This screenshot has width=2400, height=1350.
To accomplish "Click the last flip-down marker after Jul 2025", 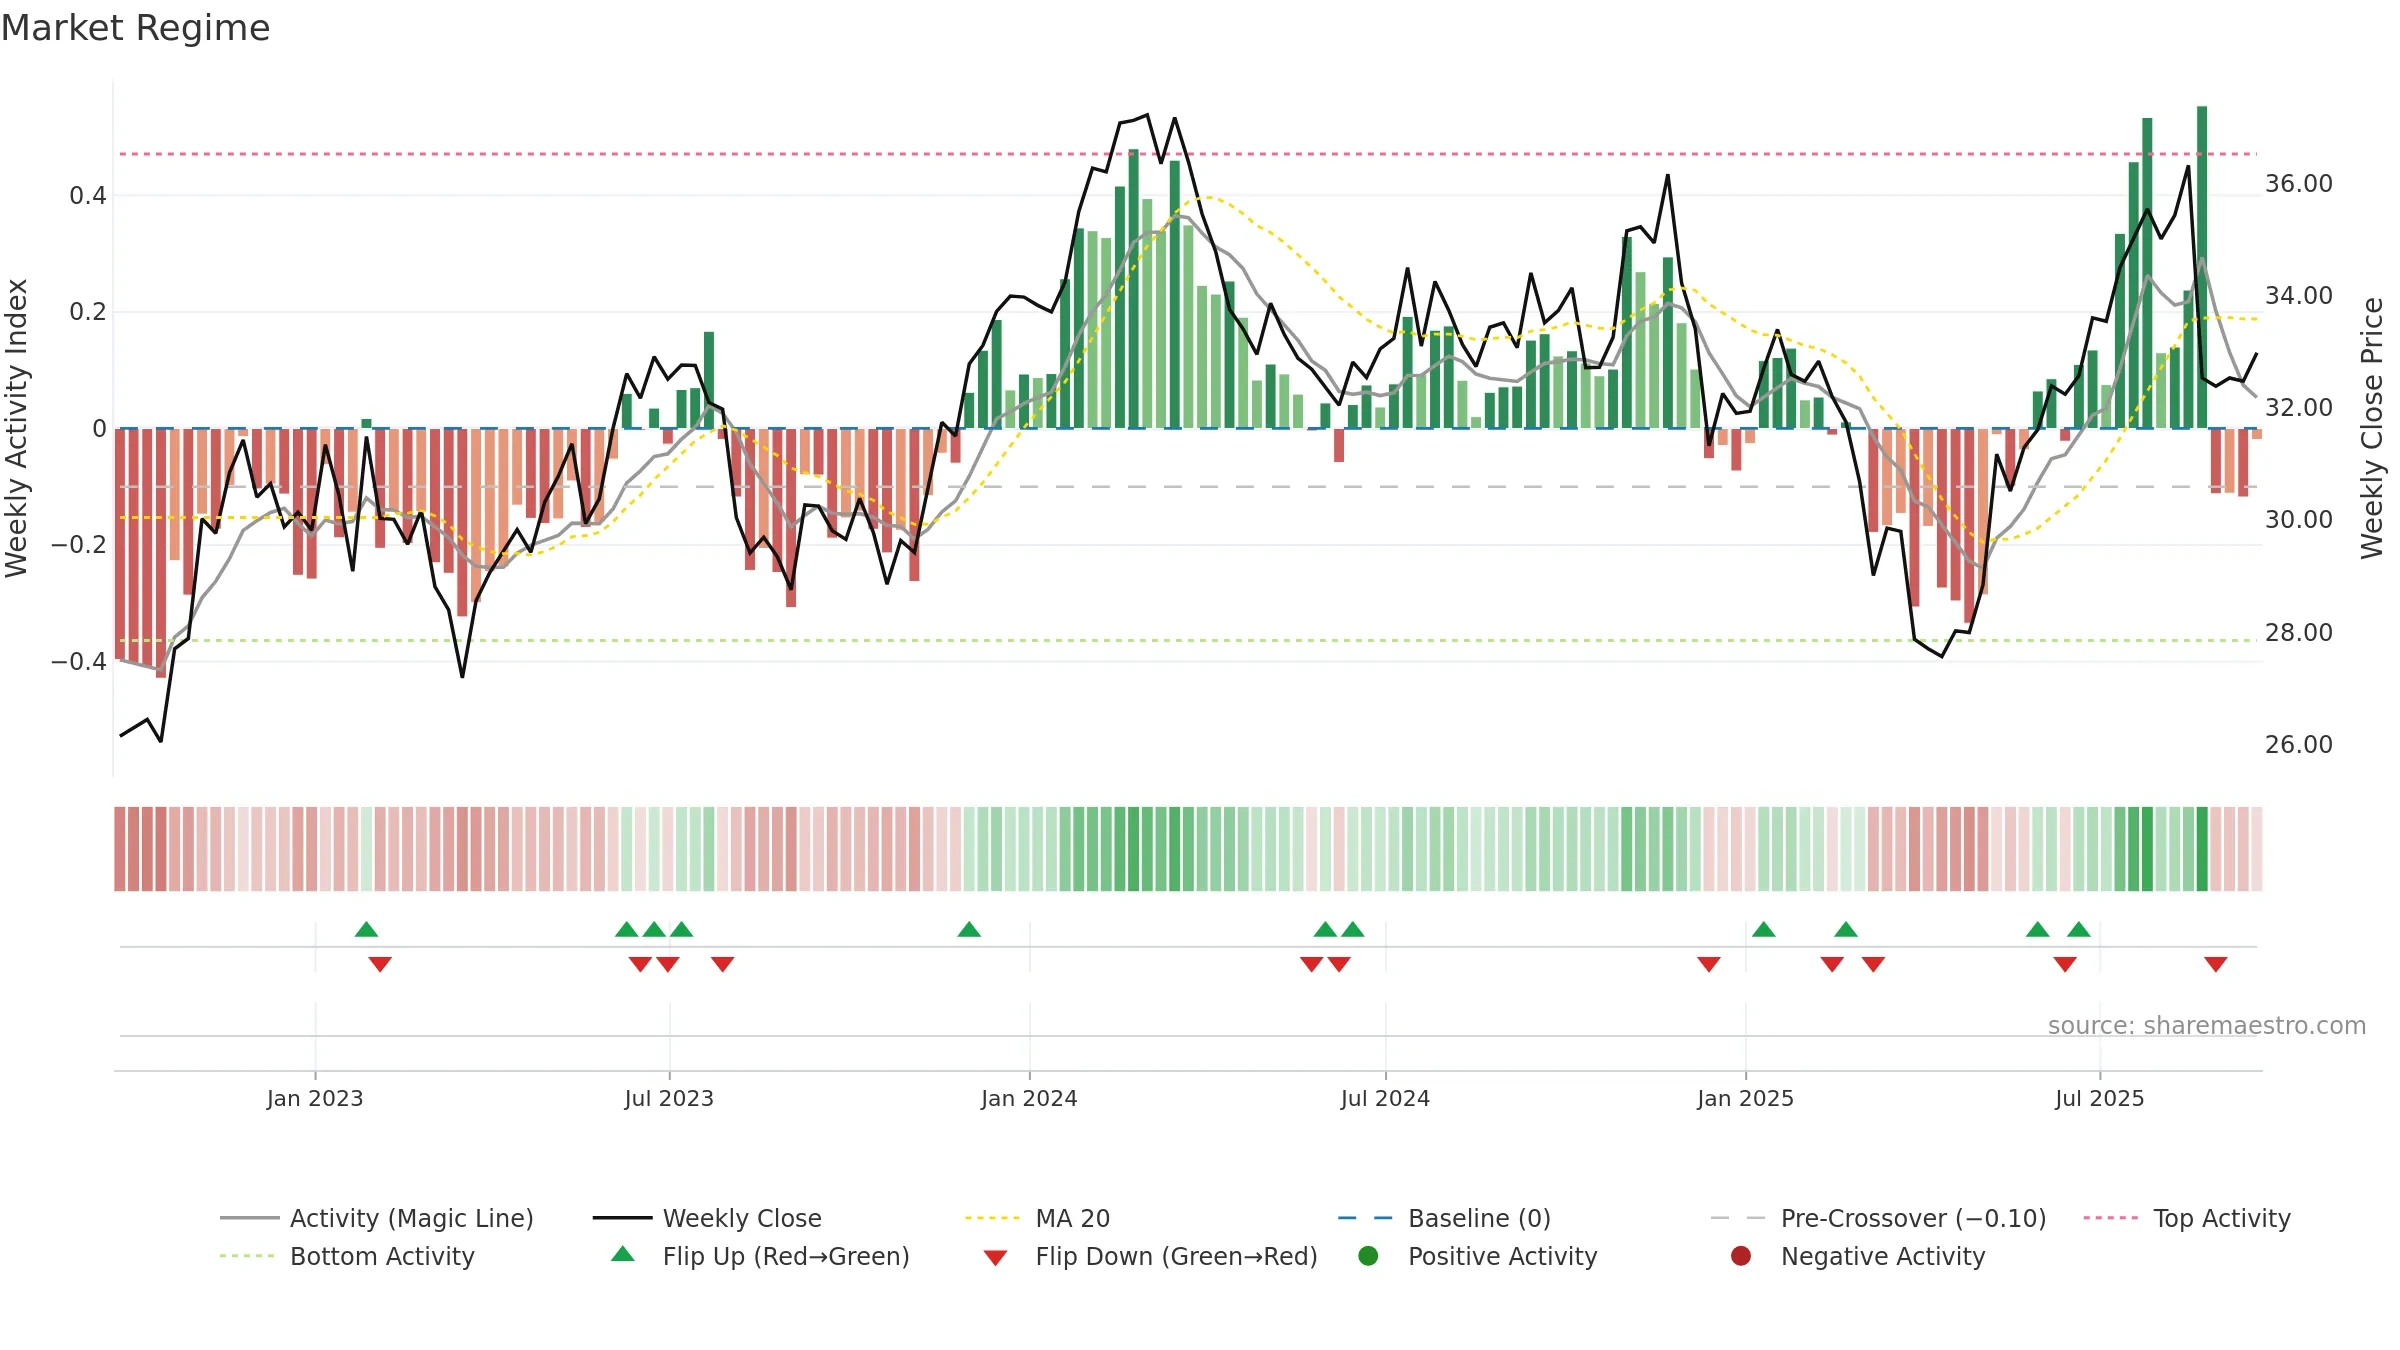I will point(2216,964).
